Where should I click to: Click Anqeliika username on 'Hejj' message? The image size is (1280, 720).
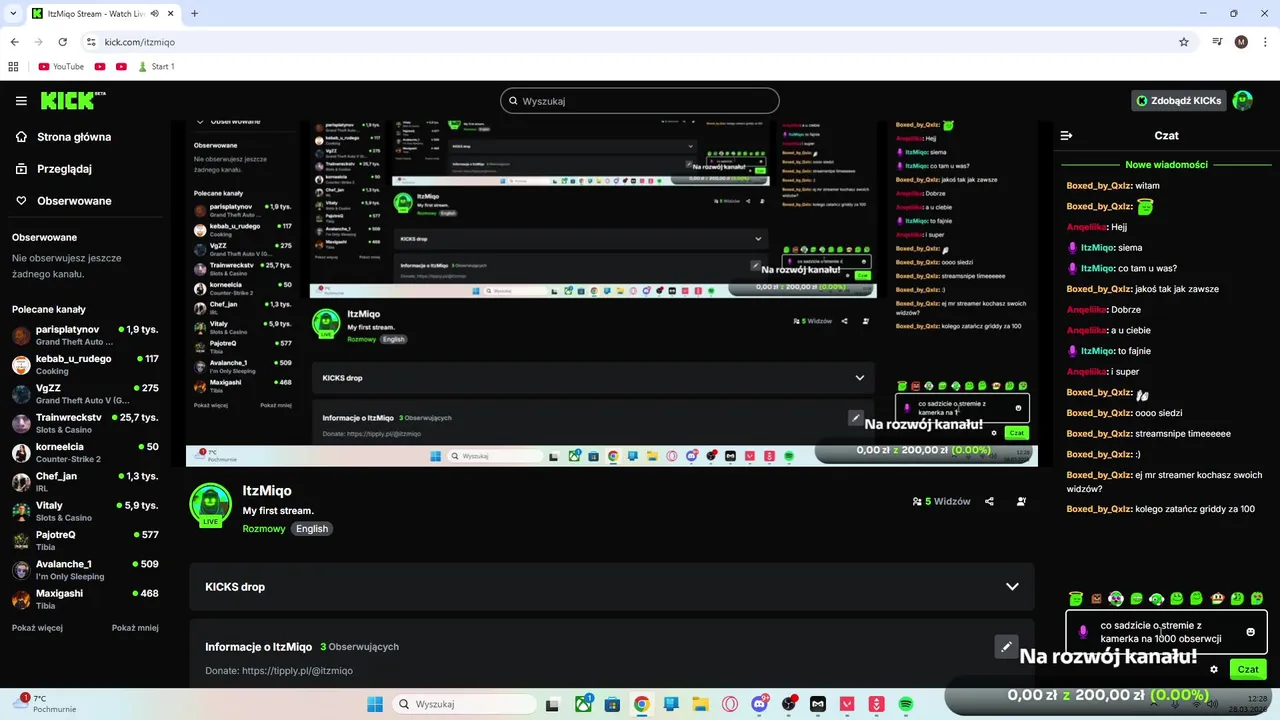(x=1087, y=227)
